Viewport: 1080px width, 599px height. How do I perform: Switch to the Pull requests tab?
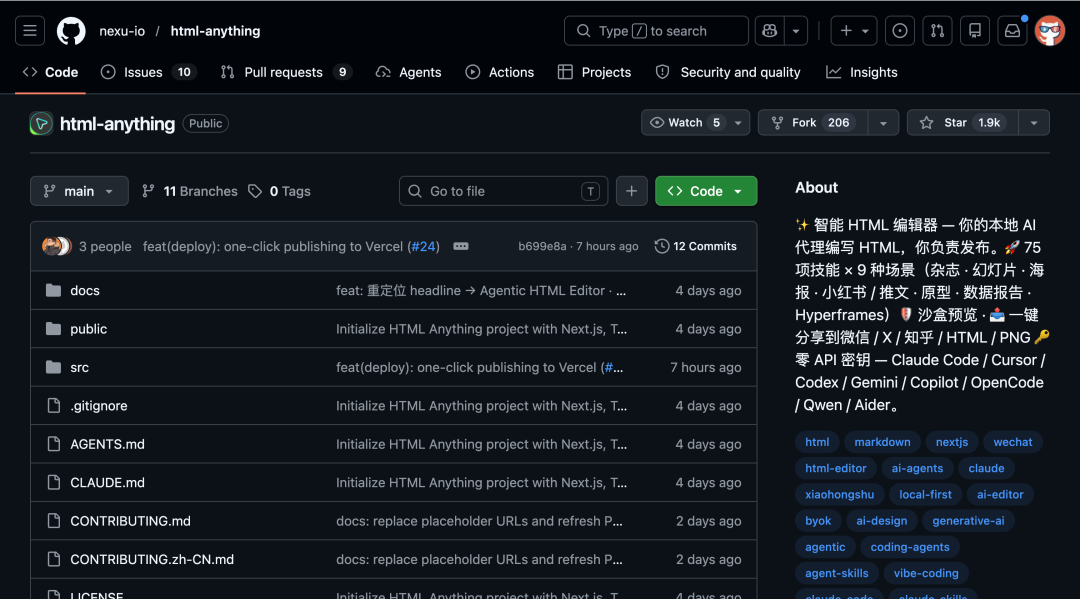click(x=286, y=72)
